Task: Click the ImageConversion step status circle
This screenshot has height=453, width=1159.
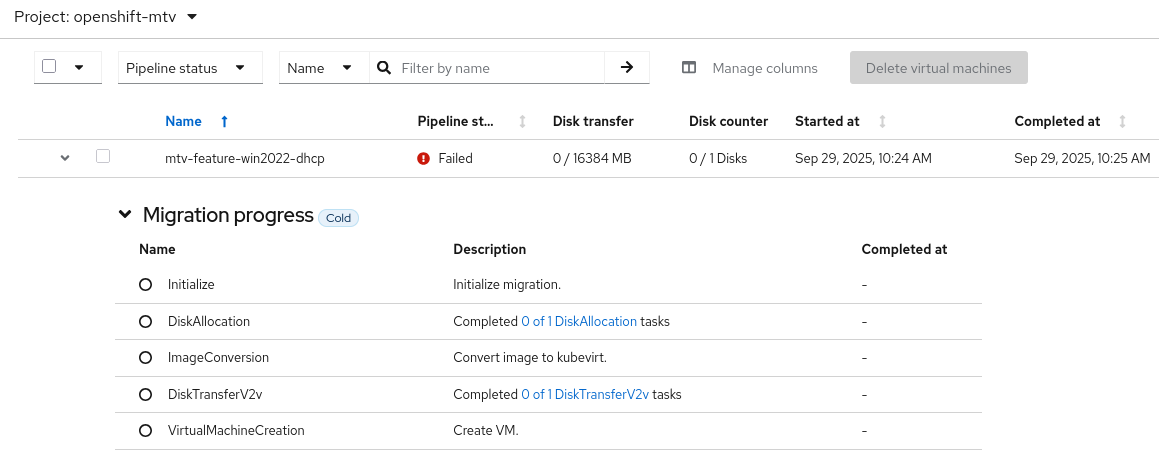Action: (x=146, y=358)
